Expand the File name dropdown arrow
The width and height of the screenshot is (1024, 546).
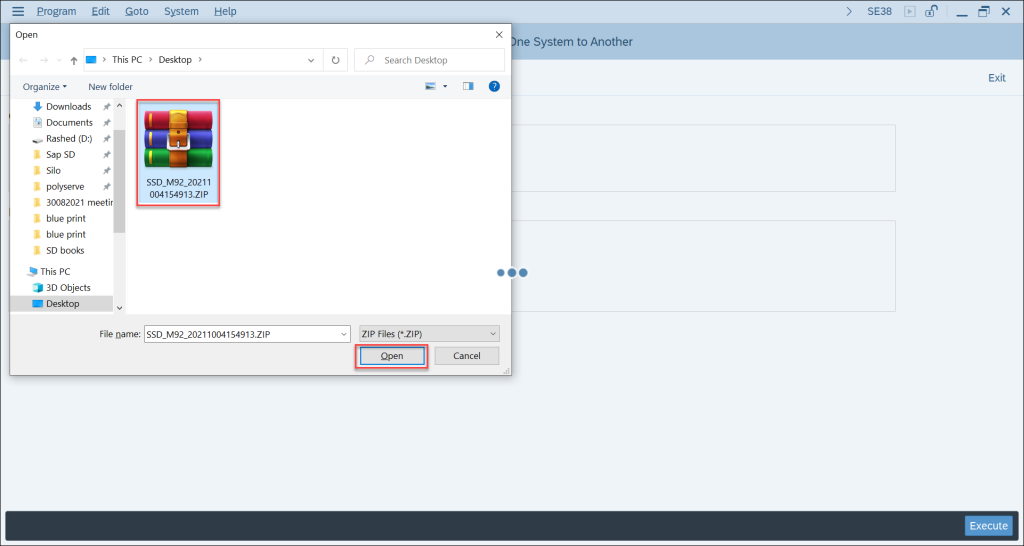345,334
